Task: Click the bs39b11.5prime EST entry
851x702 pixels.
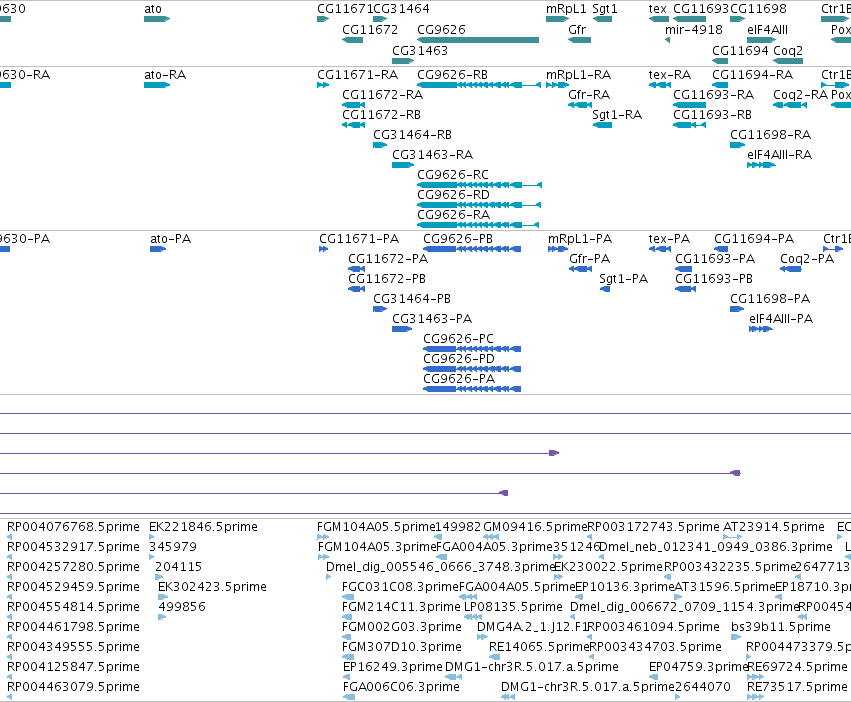Action: (x=781, y=627)
